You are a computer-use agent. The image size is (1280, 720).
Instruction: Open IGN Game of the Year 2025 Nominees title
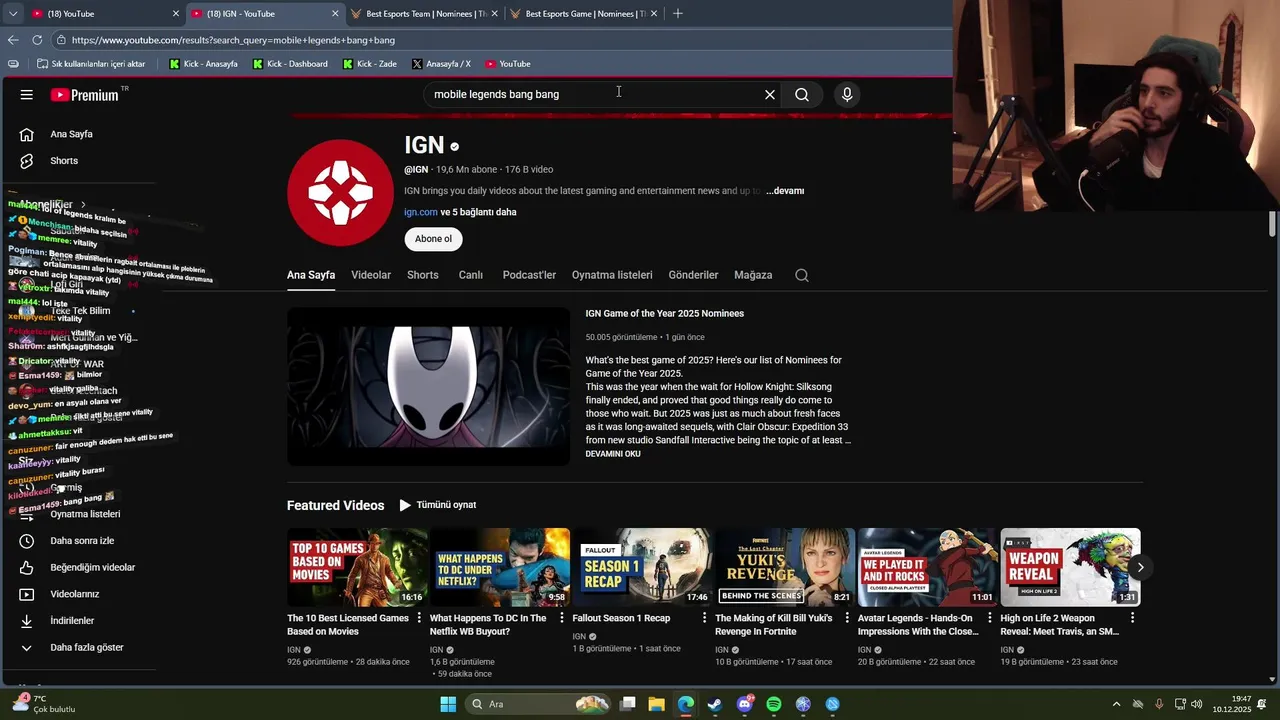665,314
